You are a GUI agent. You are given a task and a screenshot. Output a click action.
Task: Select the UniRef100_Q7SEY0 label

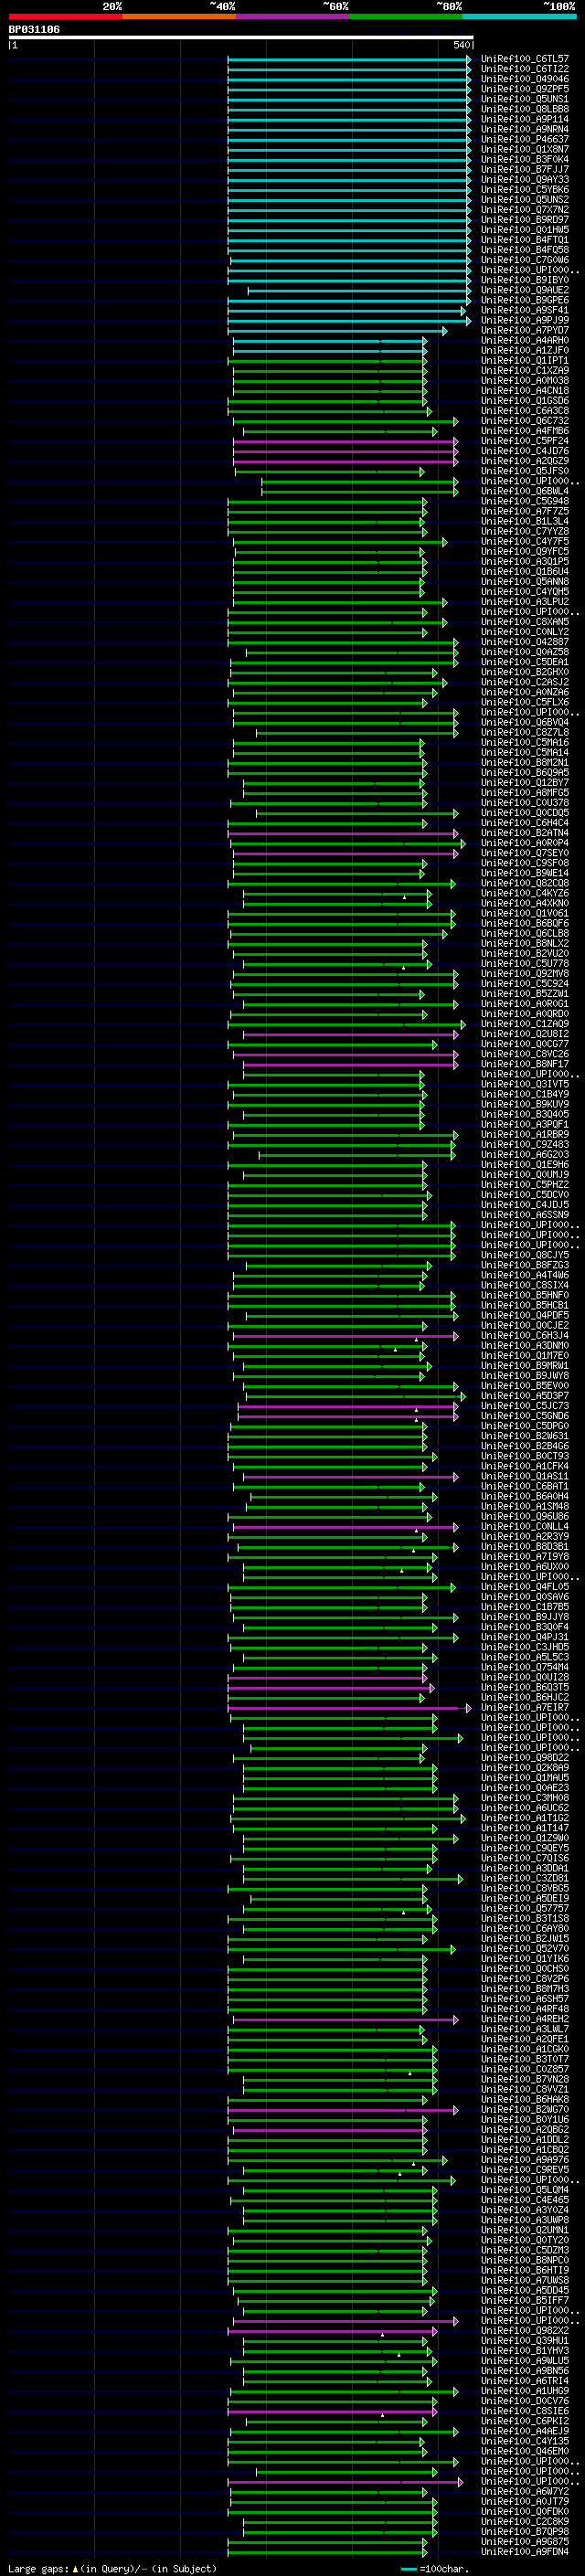click(525, 853)
